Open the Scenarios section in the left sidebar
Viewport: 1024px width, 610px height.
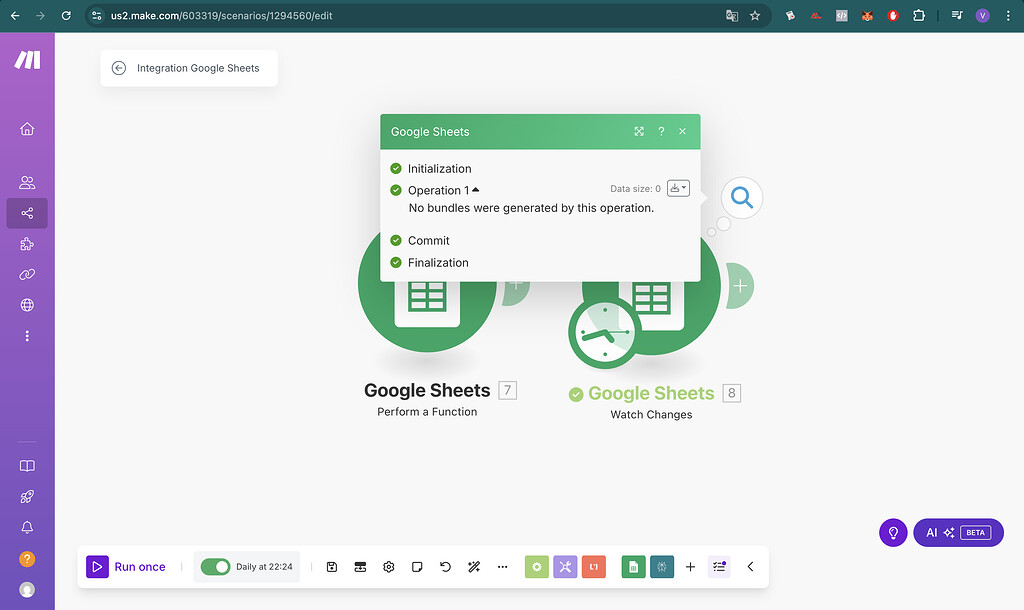coord(27,213)
